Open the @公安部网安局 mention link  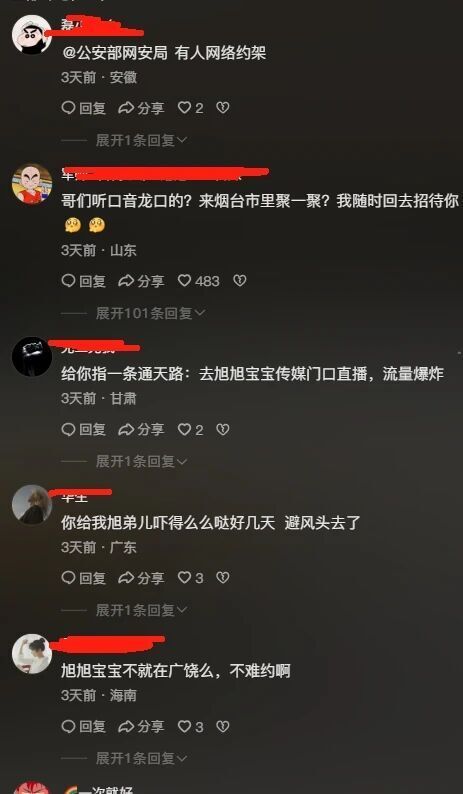click(x=114, y=53)
